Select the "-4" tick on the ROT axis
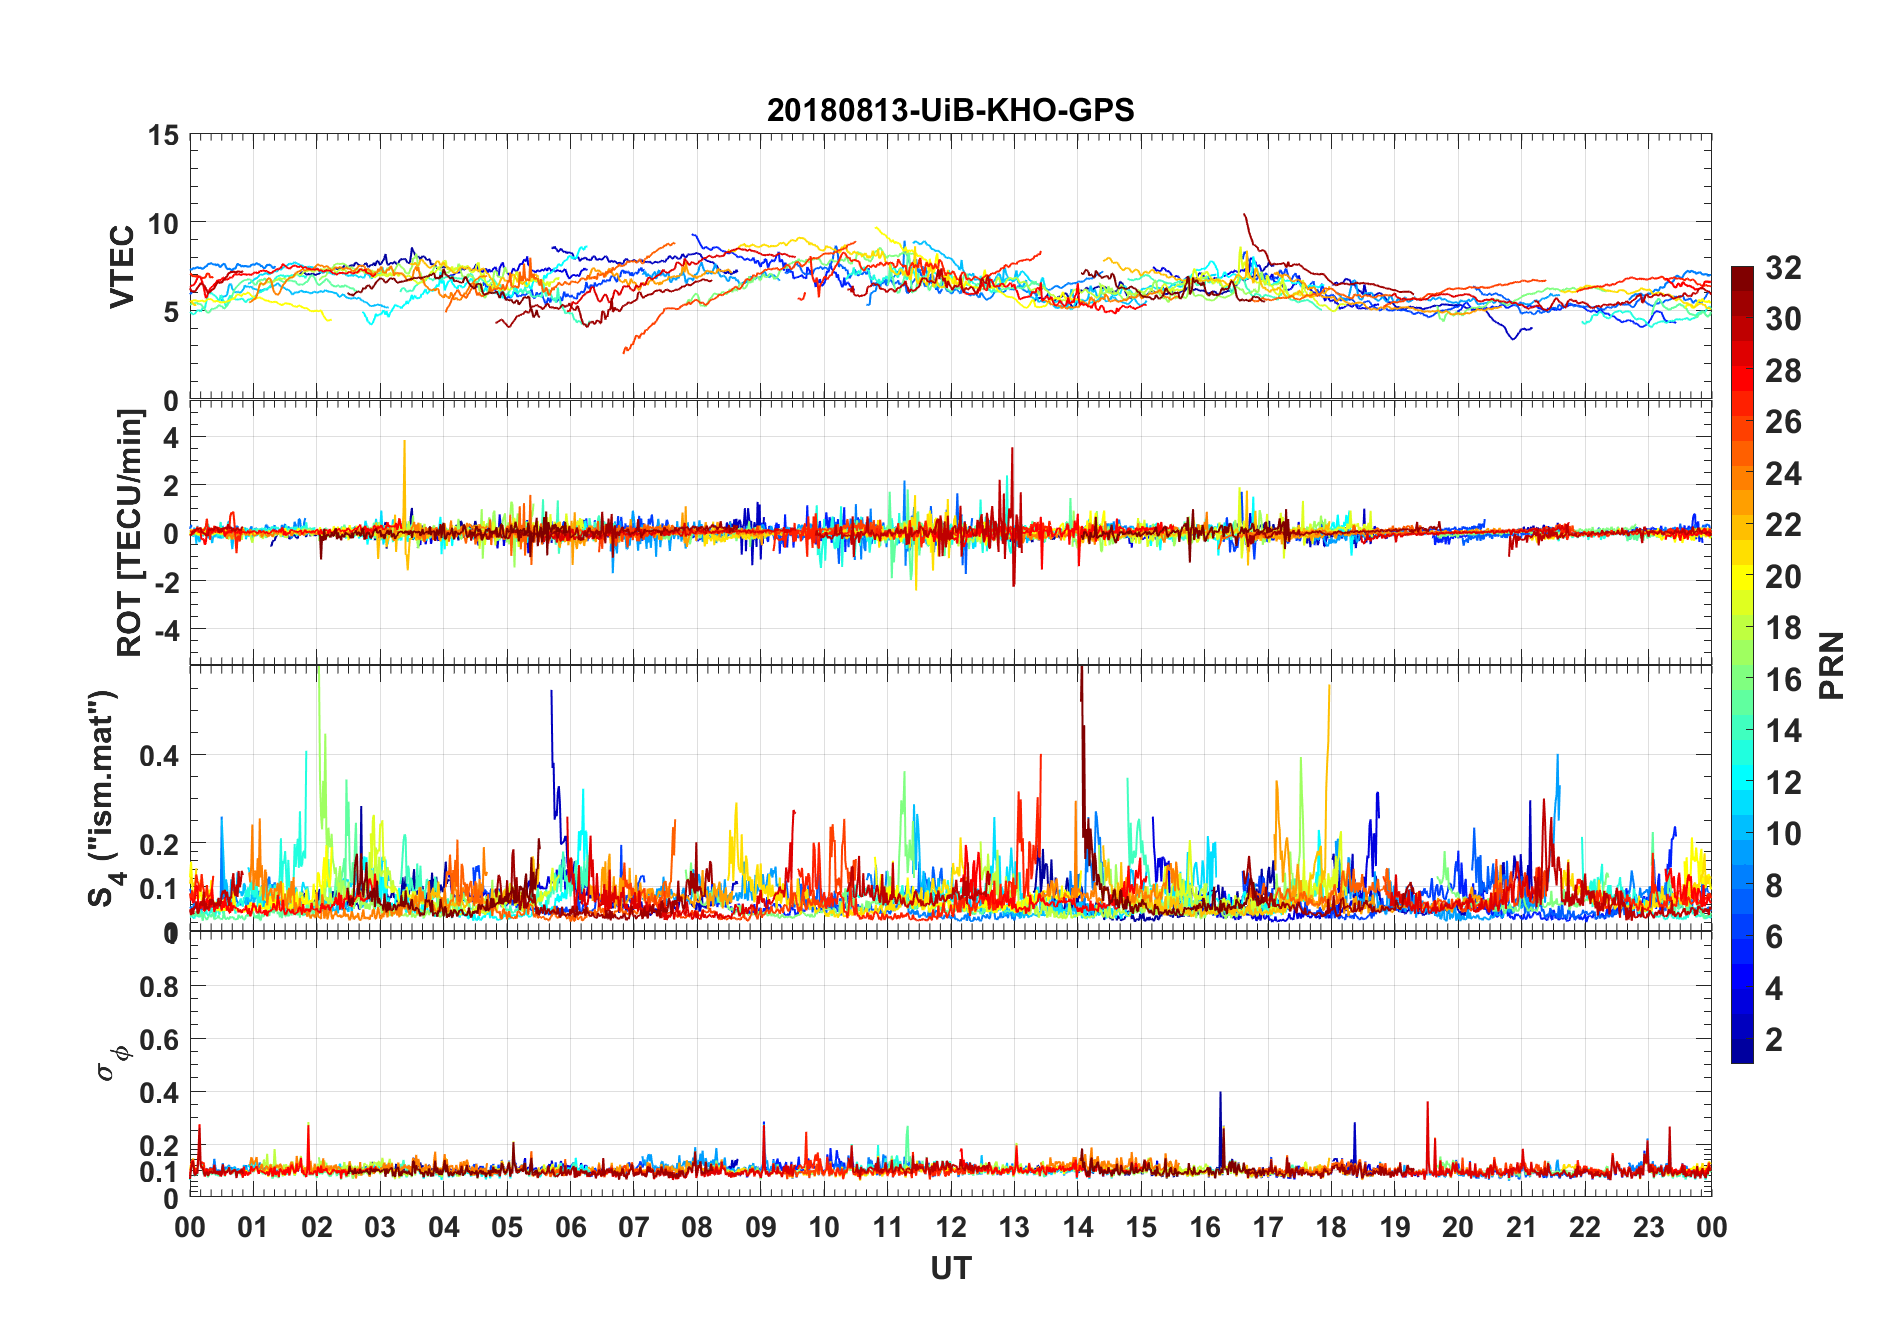 [166, 631]
